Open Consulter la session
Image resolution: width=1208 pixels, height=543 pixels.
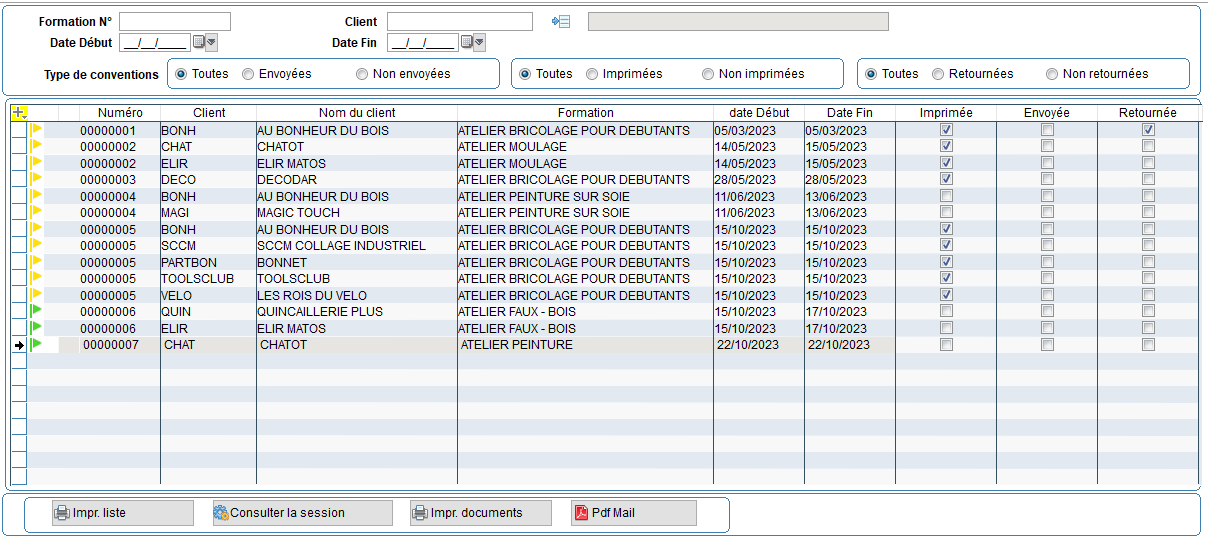pos(302,513)
